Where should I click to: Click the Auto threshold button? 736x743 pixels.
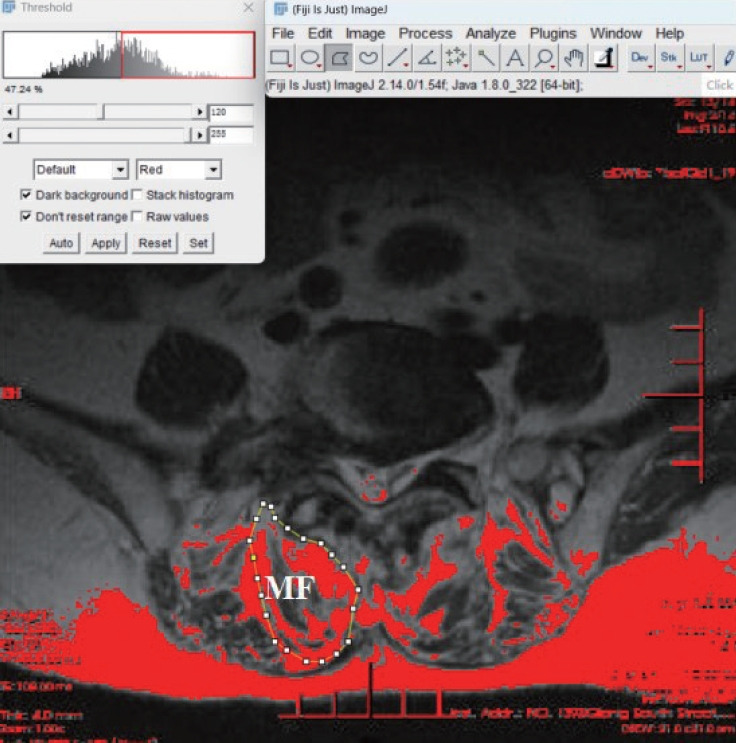click(x=61, y=243)
